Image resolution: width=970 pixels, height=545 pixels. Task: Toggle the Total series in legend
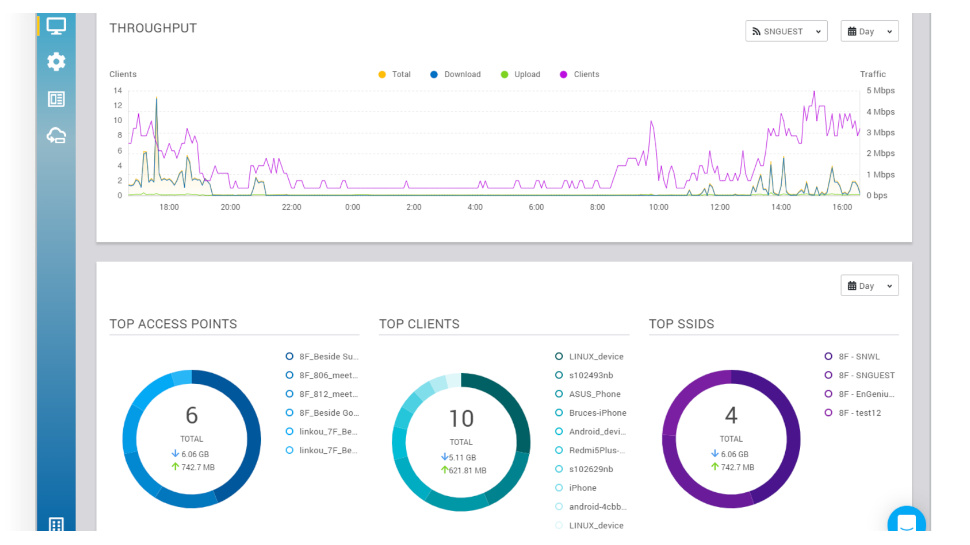(x=395, y=74)
